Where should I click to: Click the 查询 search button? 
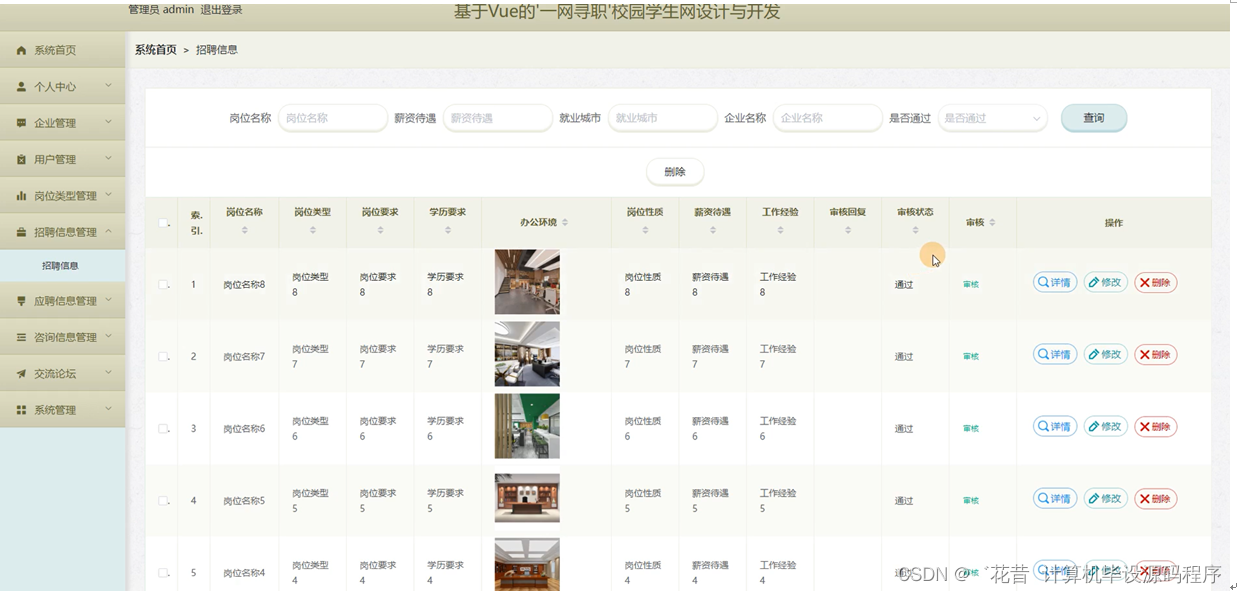coord(1093,117)
